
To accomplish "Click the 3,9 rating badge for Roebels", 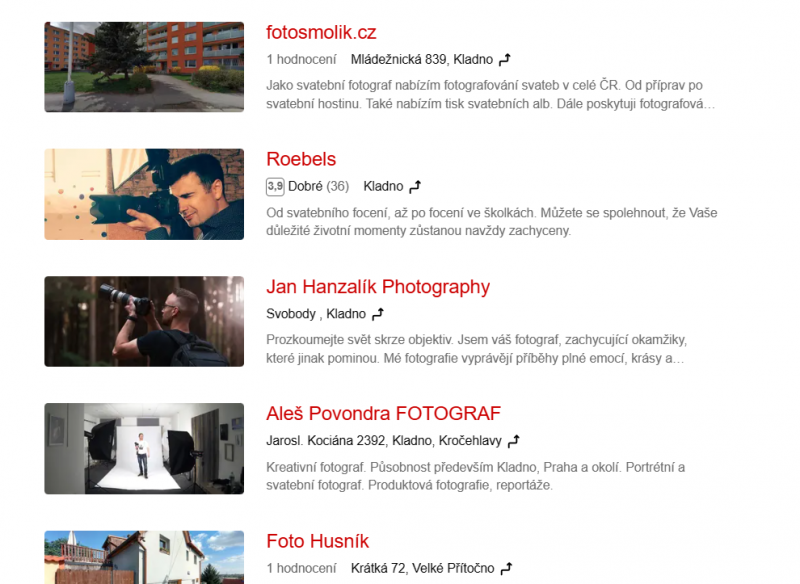I will (x=275, y=187).
